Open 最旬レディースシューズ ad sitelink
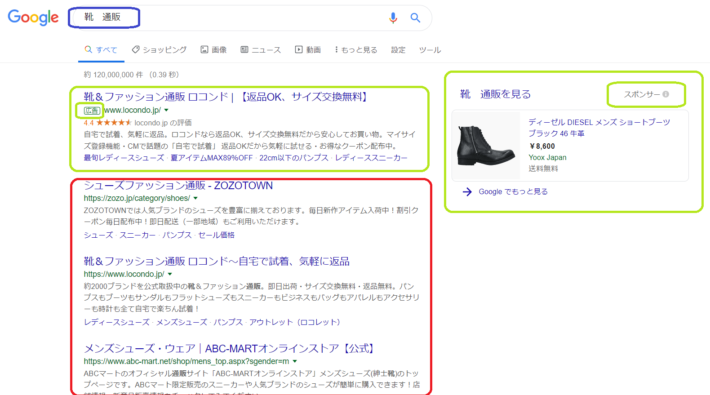This screenshot has height=395, width=710. point(124,158)
